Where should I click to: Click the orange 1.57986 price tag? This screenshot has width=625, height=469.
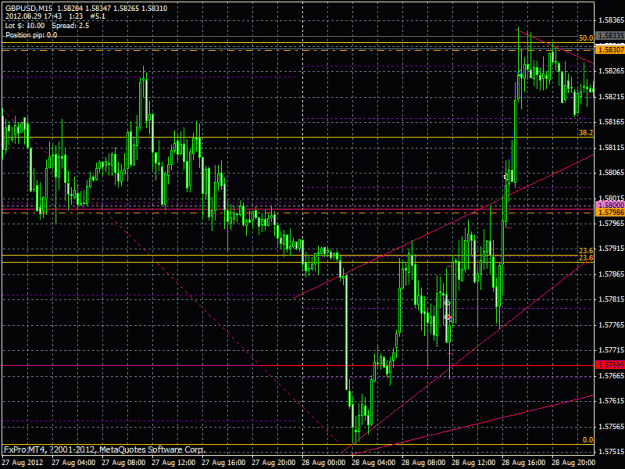[x=610, y=212]
